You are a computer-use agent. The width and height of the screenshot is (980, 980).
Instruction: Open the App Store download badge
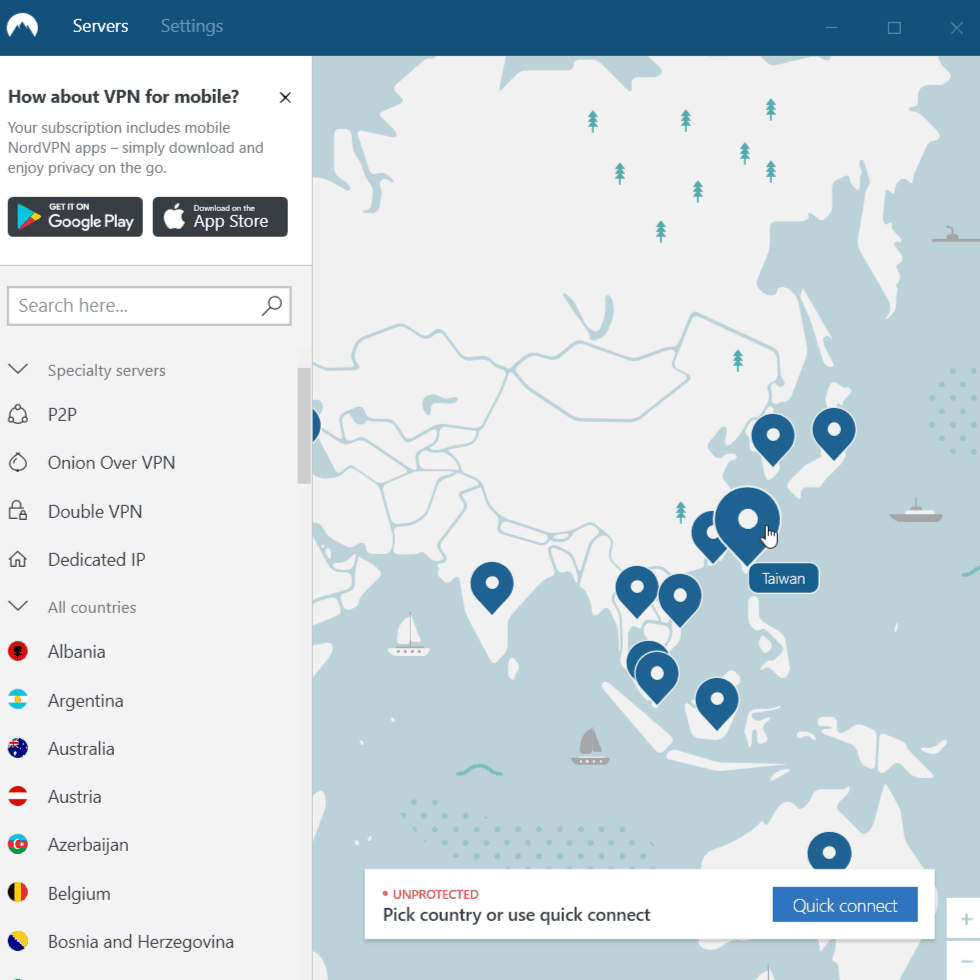[220, 217]
